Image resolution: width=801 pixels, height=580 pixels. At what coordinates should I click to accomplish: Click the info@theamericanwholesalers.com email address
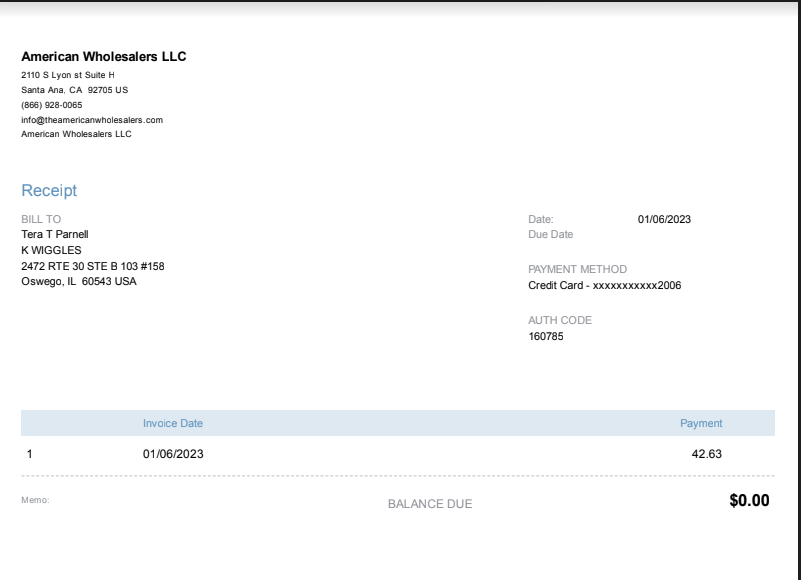(92, 120)
